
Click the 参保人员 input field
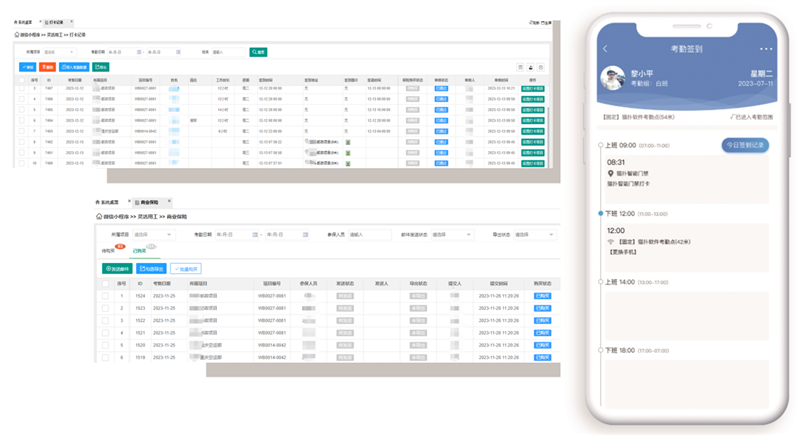click(x=364, y=235)
